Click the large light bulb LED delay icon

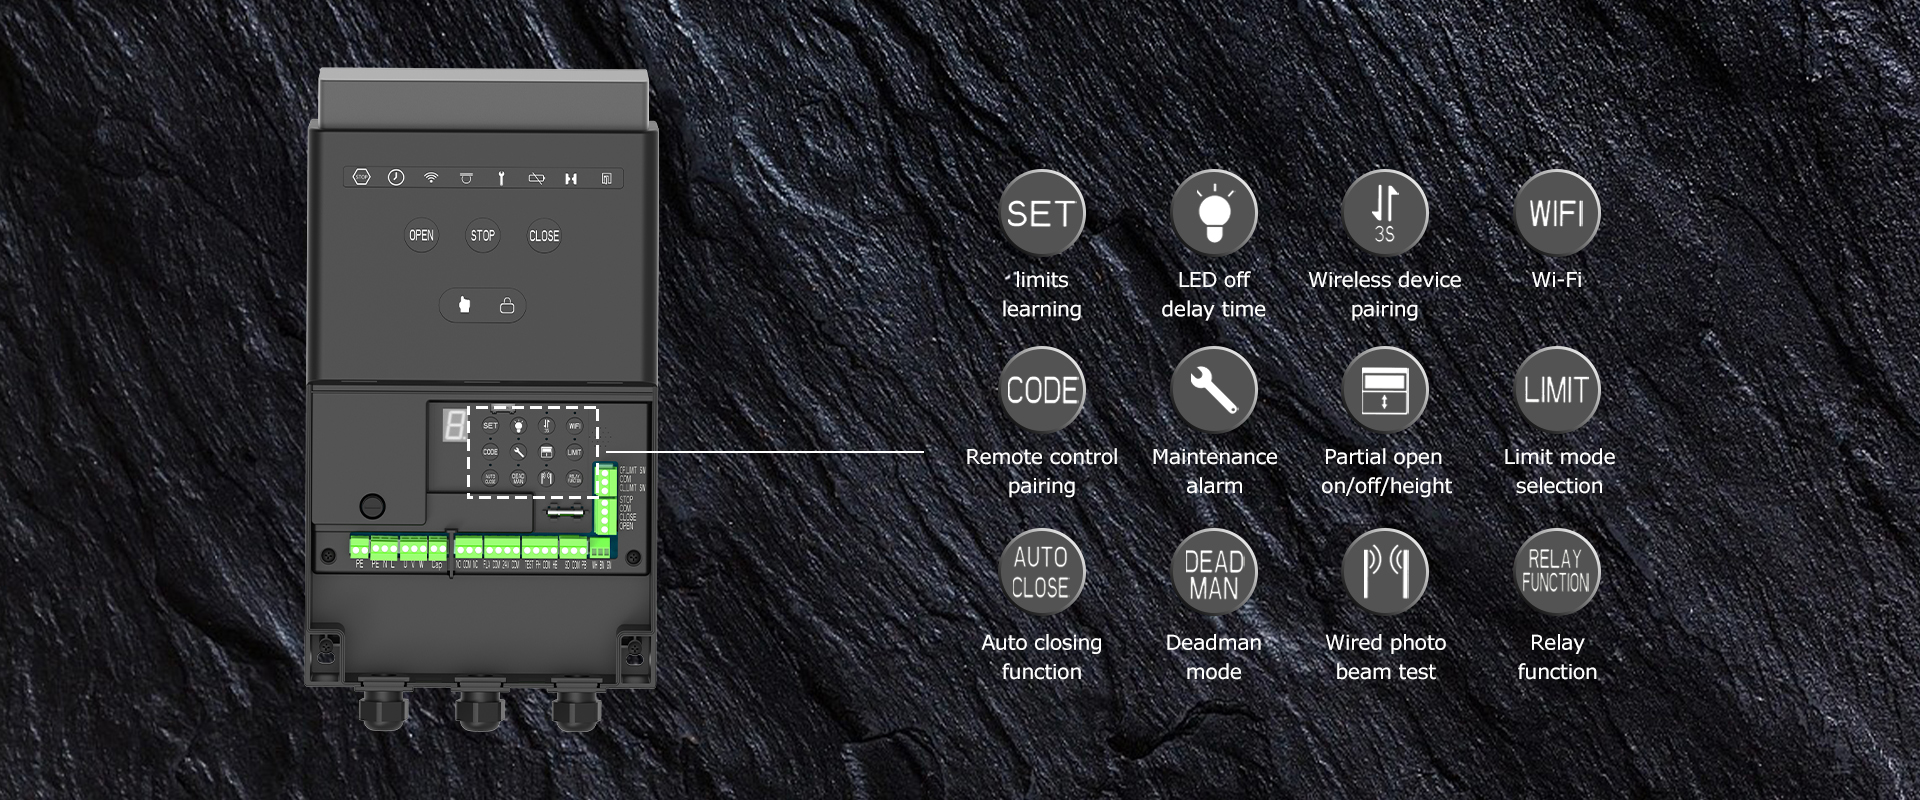[x=1213, y=213]
